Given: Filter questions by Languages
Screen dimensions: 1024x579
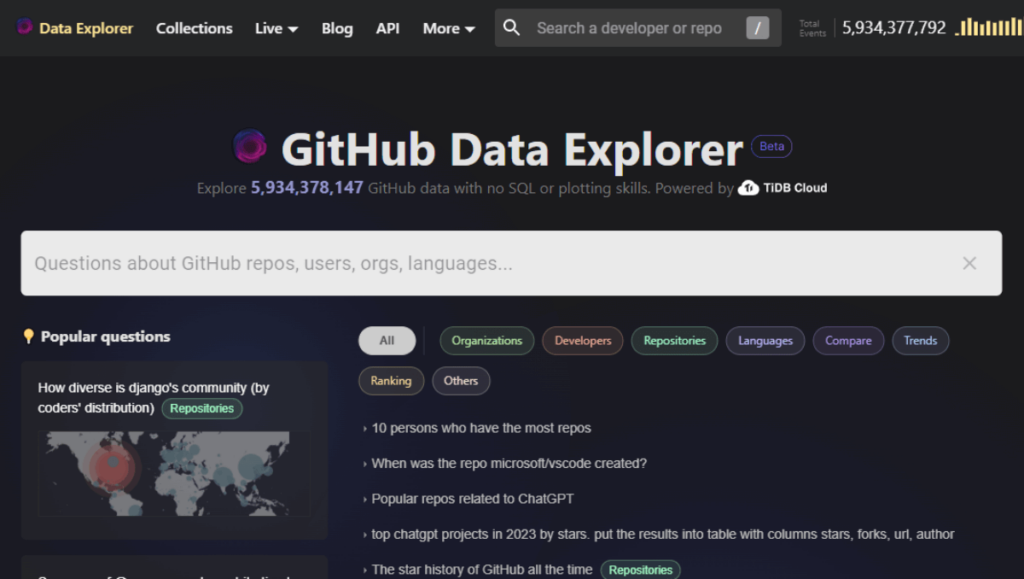Looking at the screenshot, I should click(x=765, y=341).
